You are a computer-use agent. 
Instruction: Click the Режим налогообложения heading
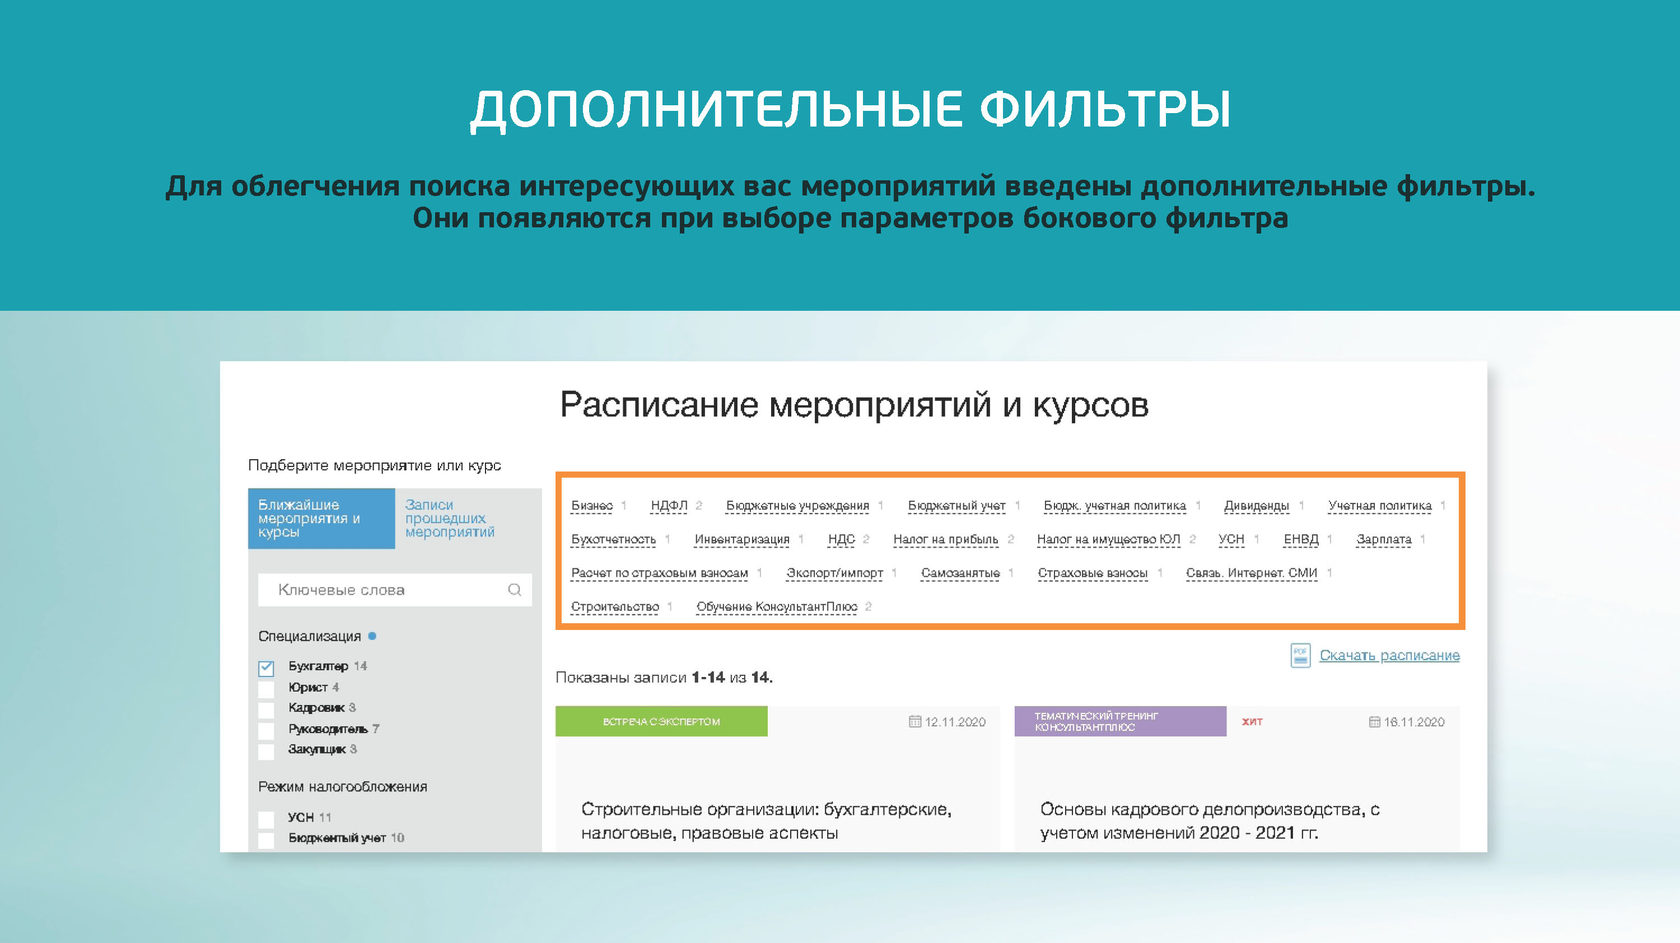pos(342,787)
